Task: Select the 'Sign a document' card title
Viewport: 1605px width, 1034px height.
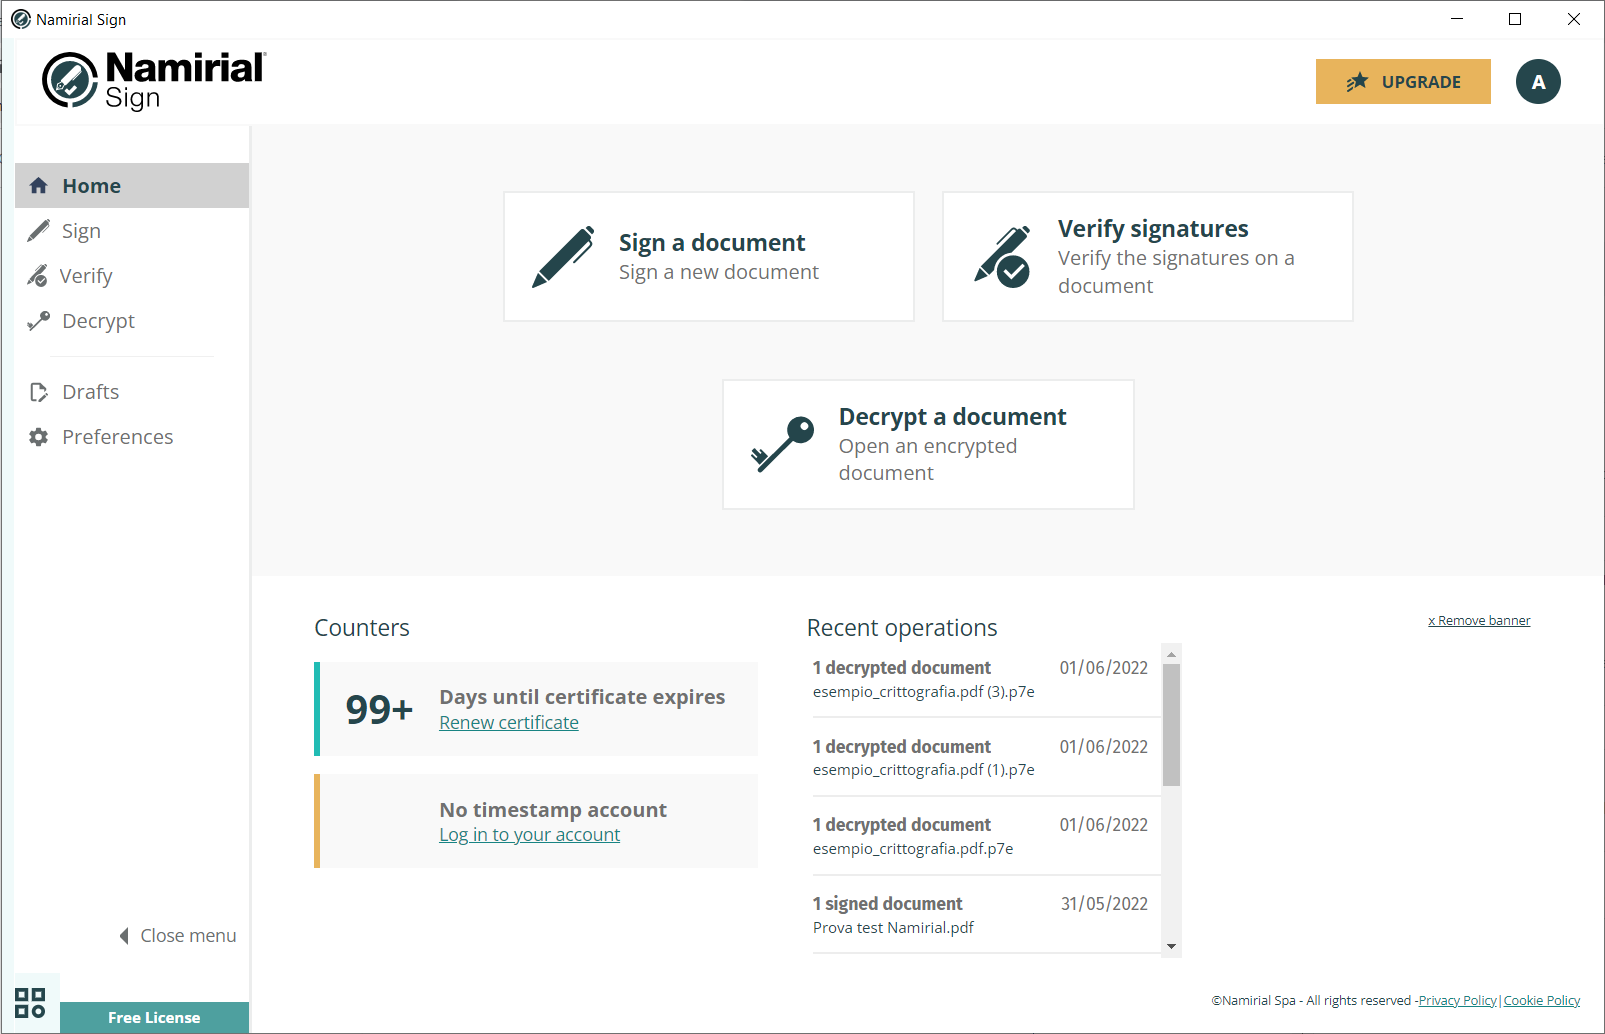Action: pyautogui.click(x=712, y=243)
